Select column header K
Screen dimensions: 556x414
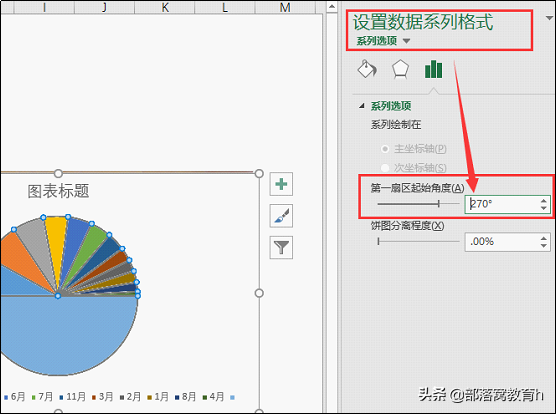(165, 7)
